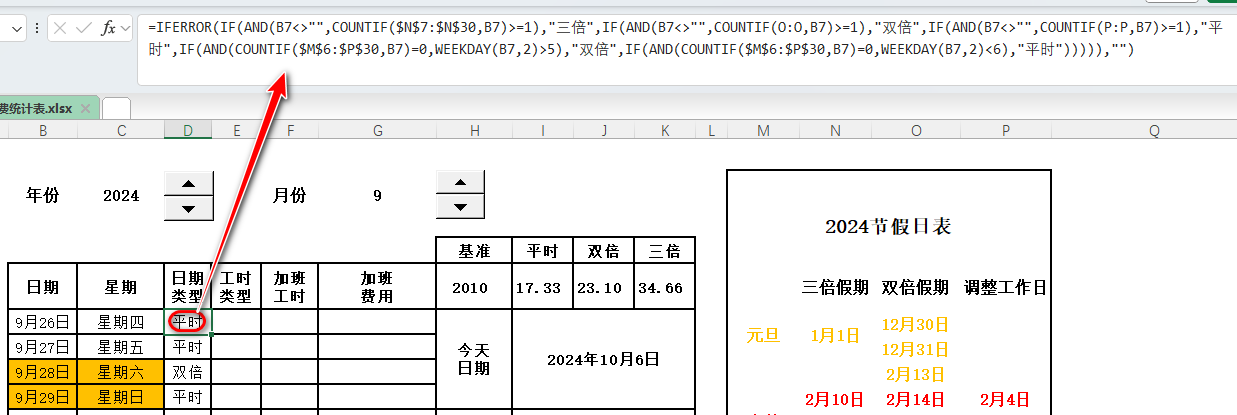1237x415 pixels.
Task: Increase the 月份 value with up spinner
Action: click(461, 183)
